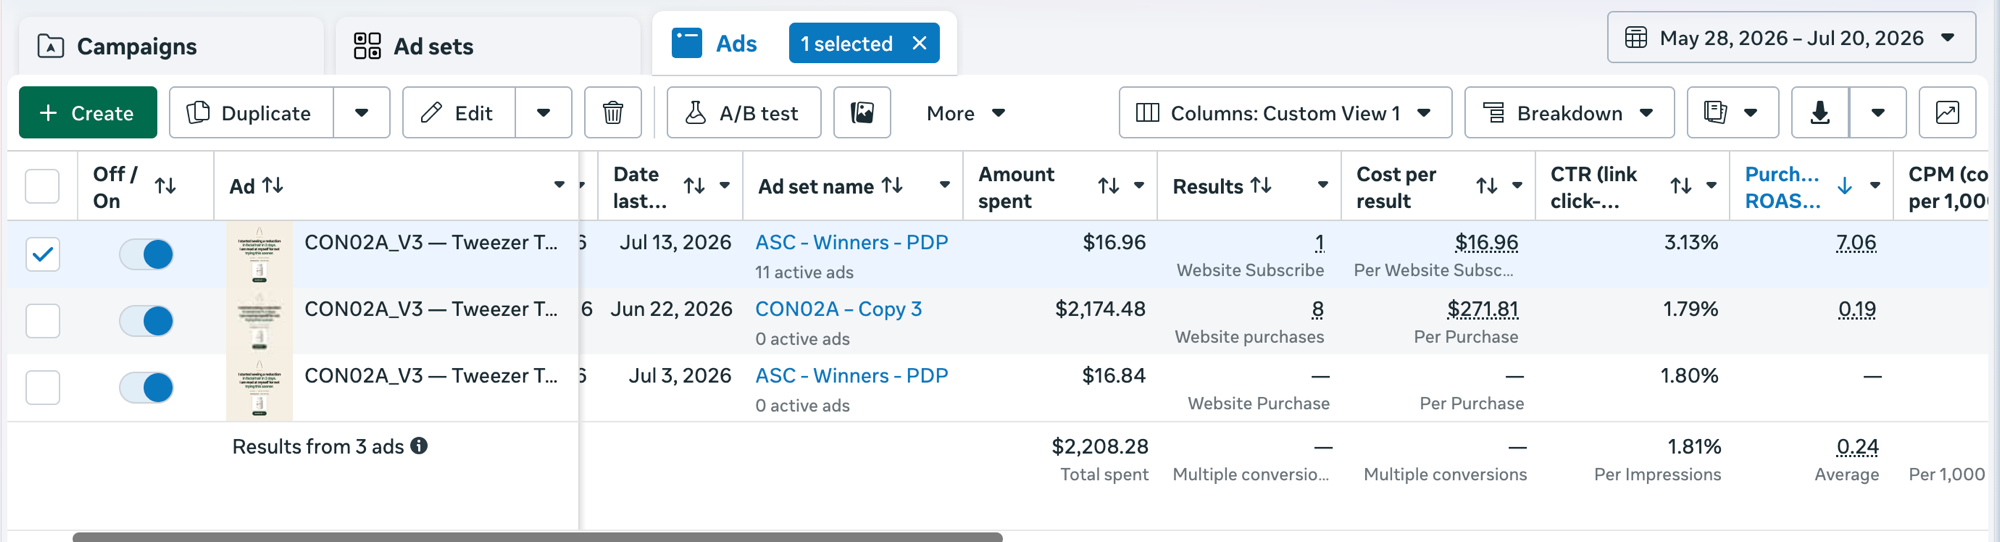Click the 0.24 average ROAS total
The image size is (2000, 542).
[1858, 447]
